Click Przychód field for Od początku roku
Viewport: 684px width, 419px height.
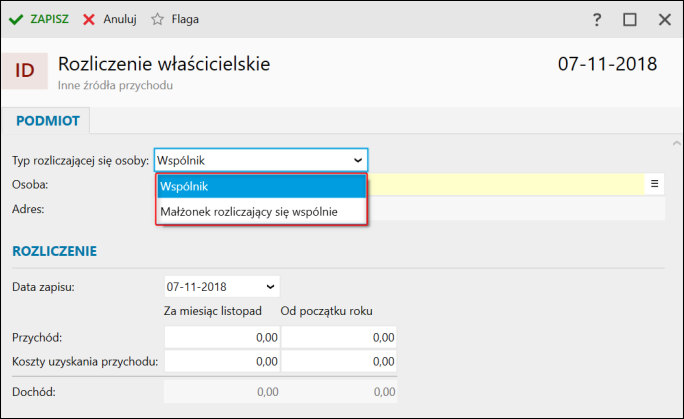339,337
